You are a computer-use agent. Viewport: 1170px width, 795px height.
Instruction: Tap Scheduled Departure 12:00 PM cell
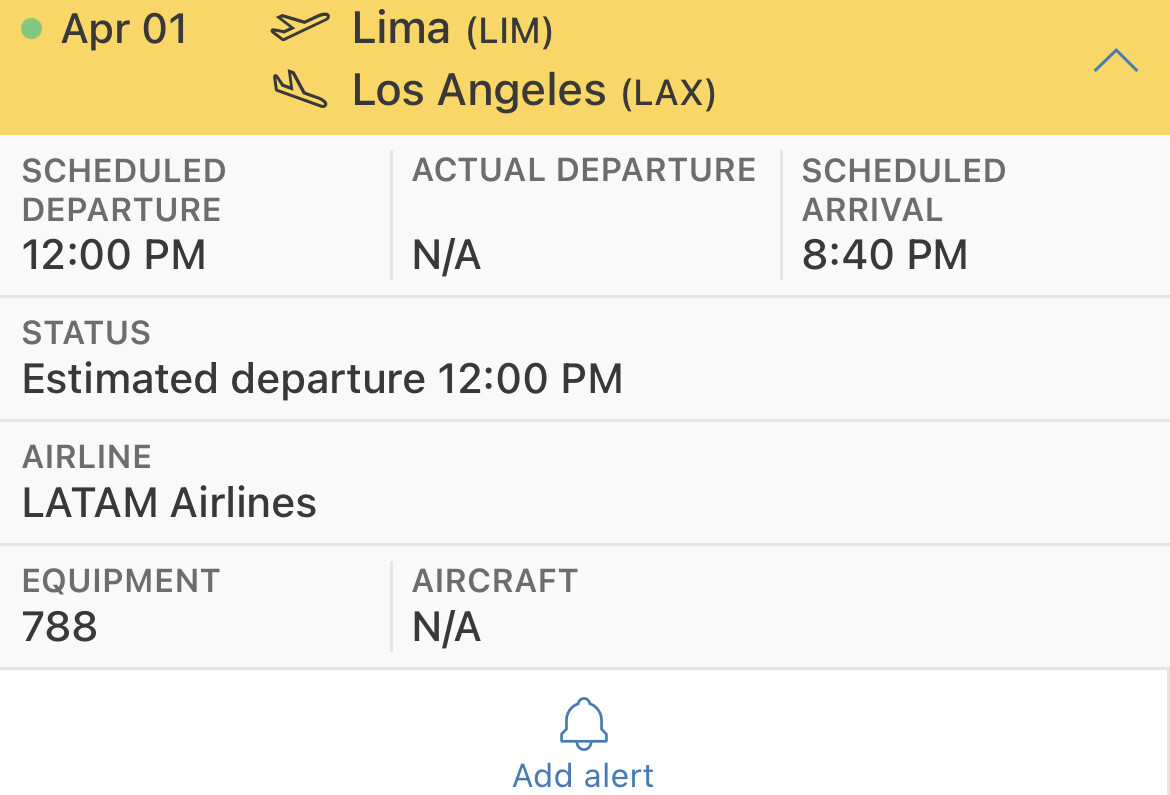tap(195, 215)
